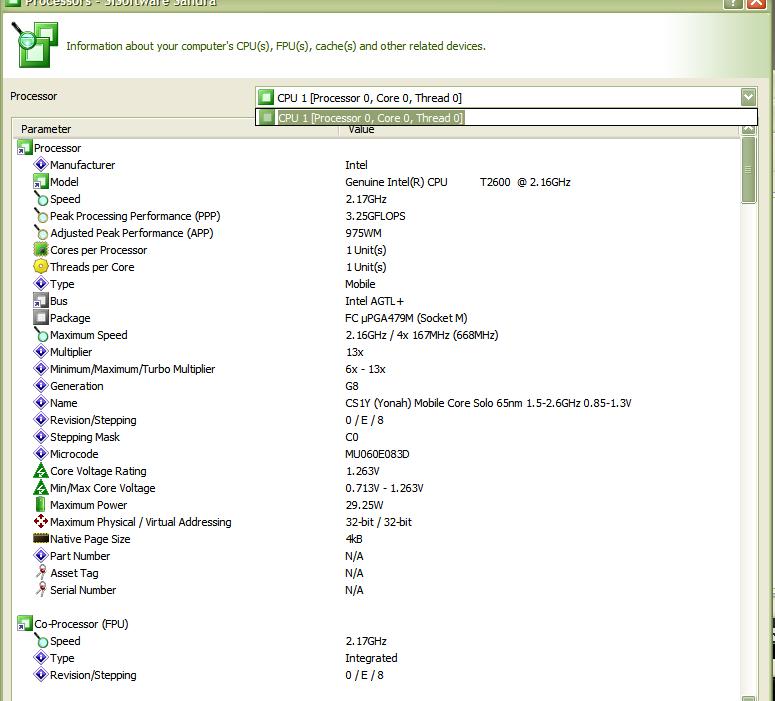The height and width of the screenshot is (701, 775).
Task: Click Adjusted Peak Performance icon
Action: click(x=41, y=232)
